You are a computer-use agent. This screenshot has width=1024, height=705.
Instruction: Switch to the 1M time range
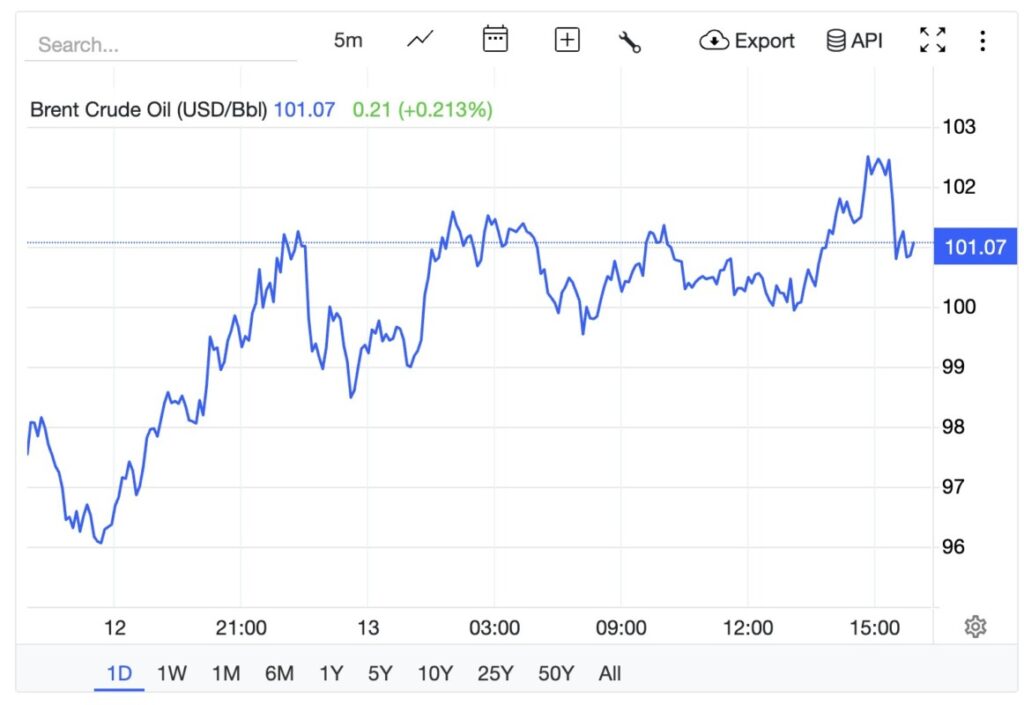pyautogui.click(x=226, y=673)
